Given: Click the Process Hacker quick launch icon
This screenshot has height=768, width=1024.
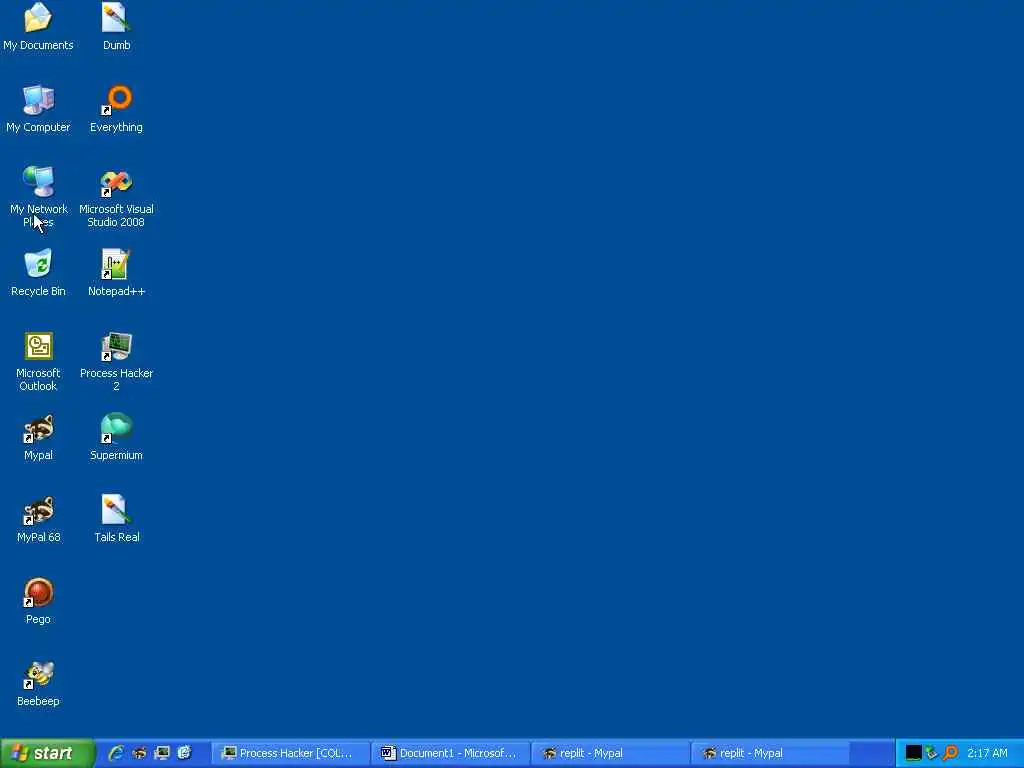Looking at the screenshot, I should 162,753.
